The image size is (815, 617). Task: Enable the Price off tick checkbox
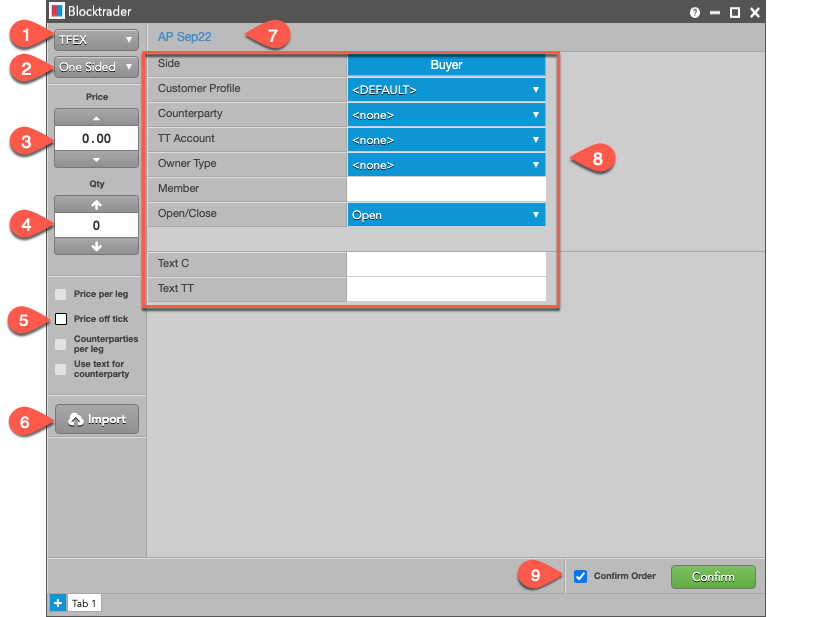coord(61,319)
